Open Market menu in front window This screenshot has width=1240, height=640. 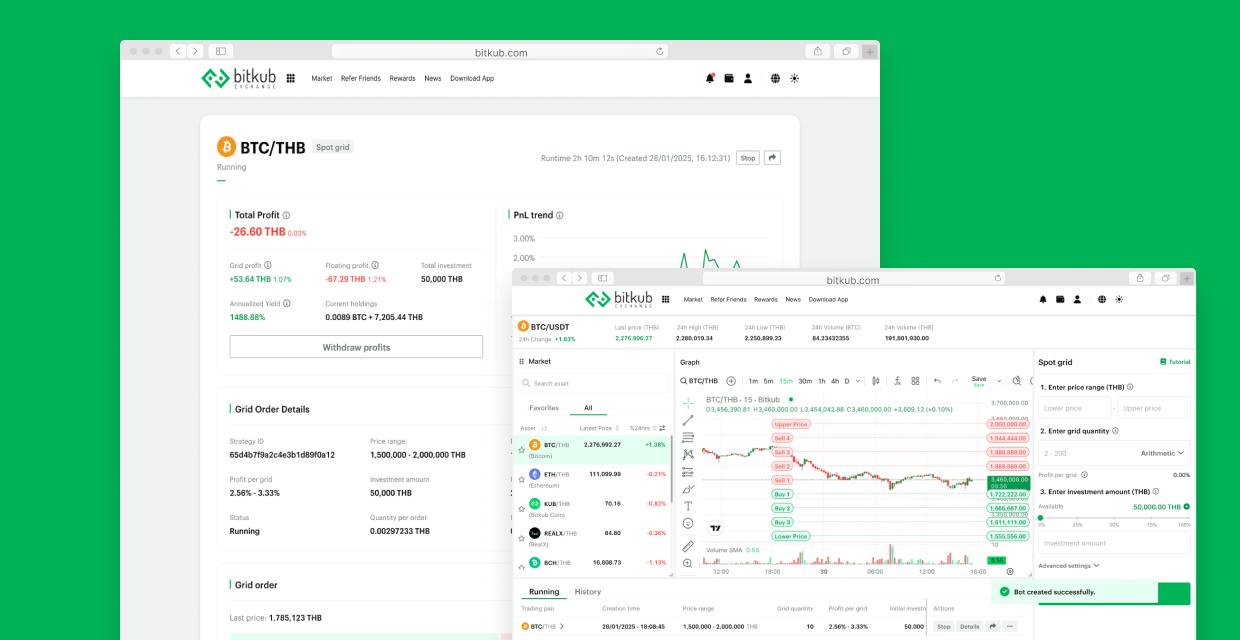pyautogui.click(x=693, y=299)
